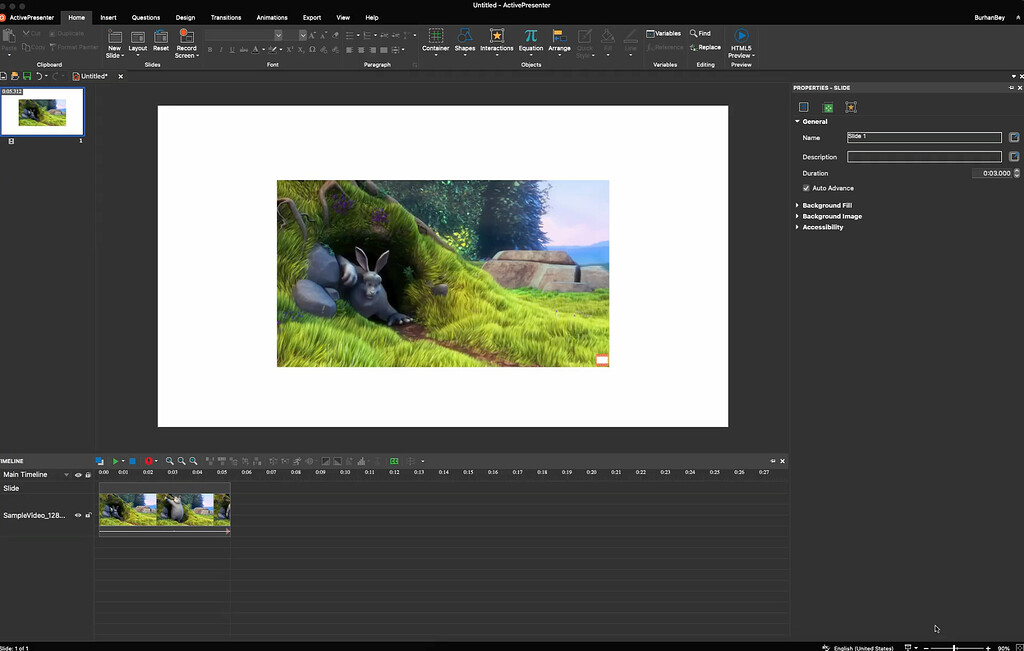Toggle Main Timeline visibility eye
This screenshot has width=1024, height=651.
pos(78,475)
